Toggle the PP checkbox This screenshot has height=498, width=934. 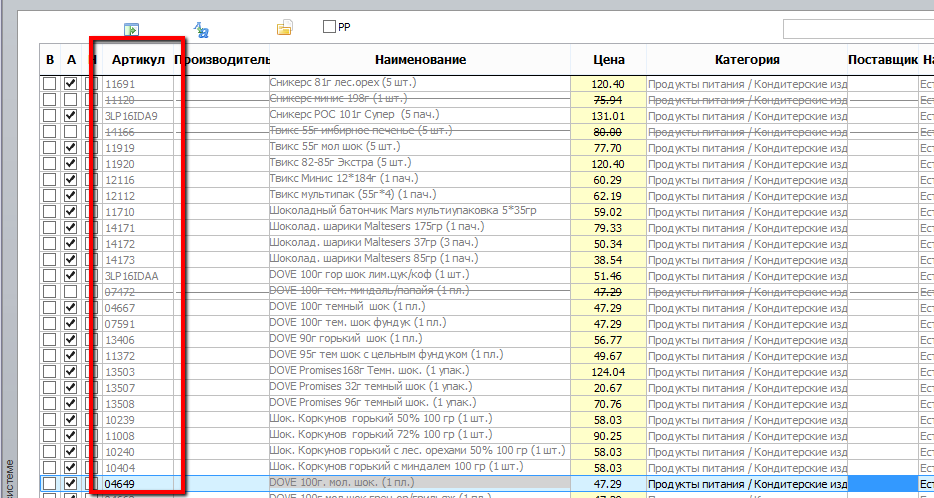[329, 27]
